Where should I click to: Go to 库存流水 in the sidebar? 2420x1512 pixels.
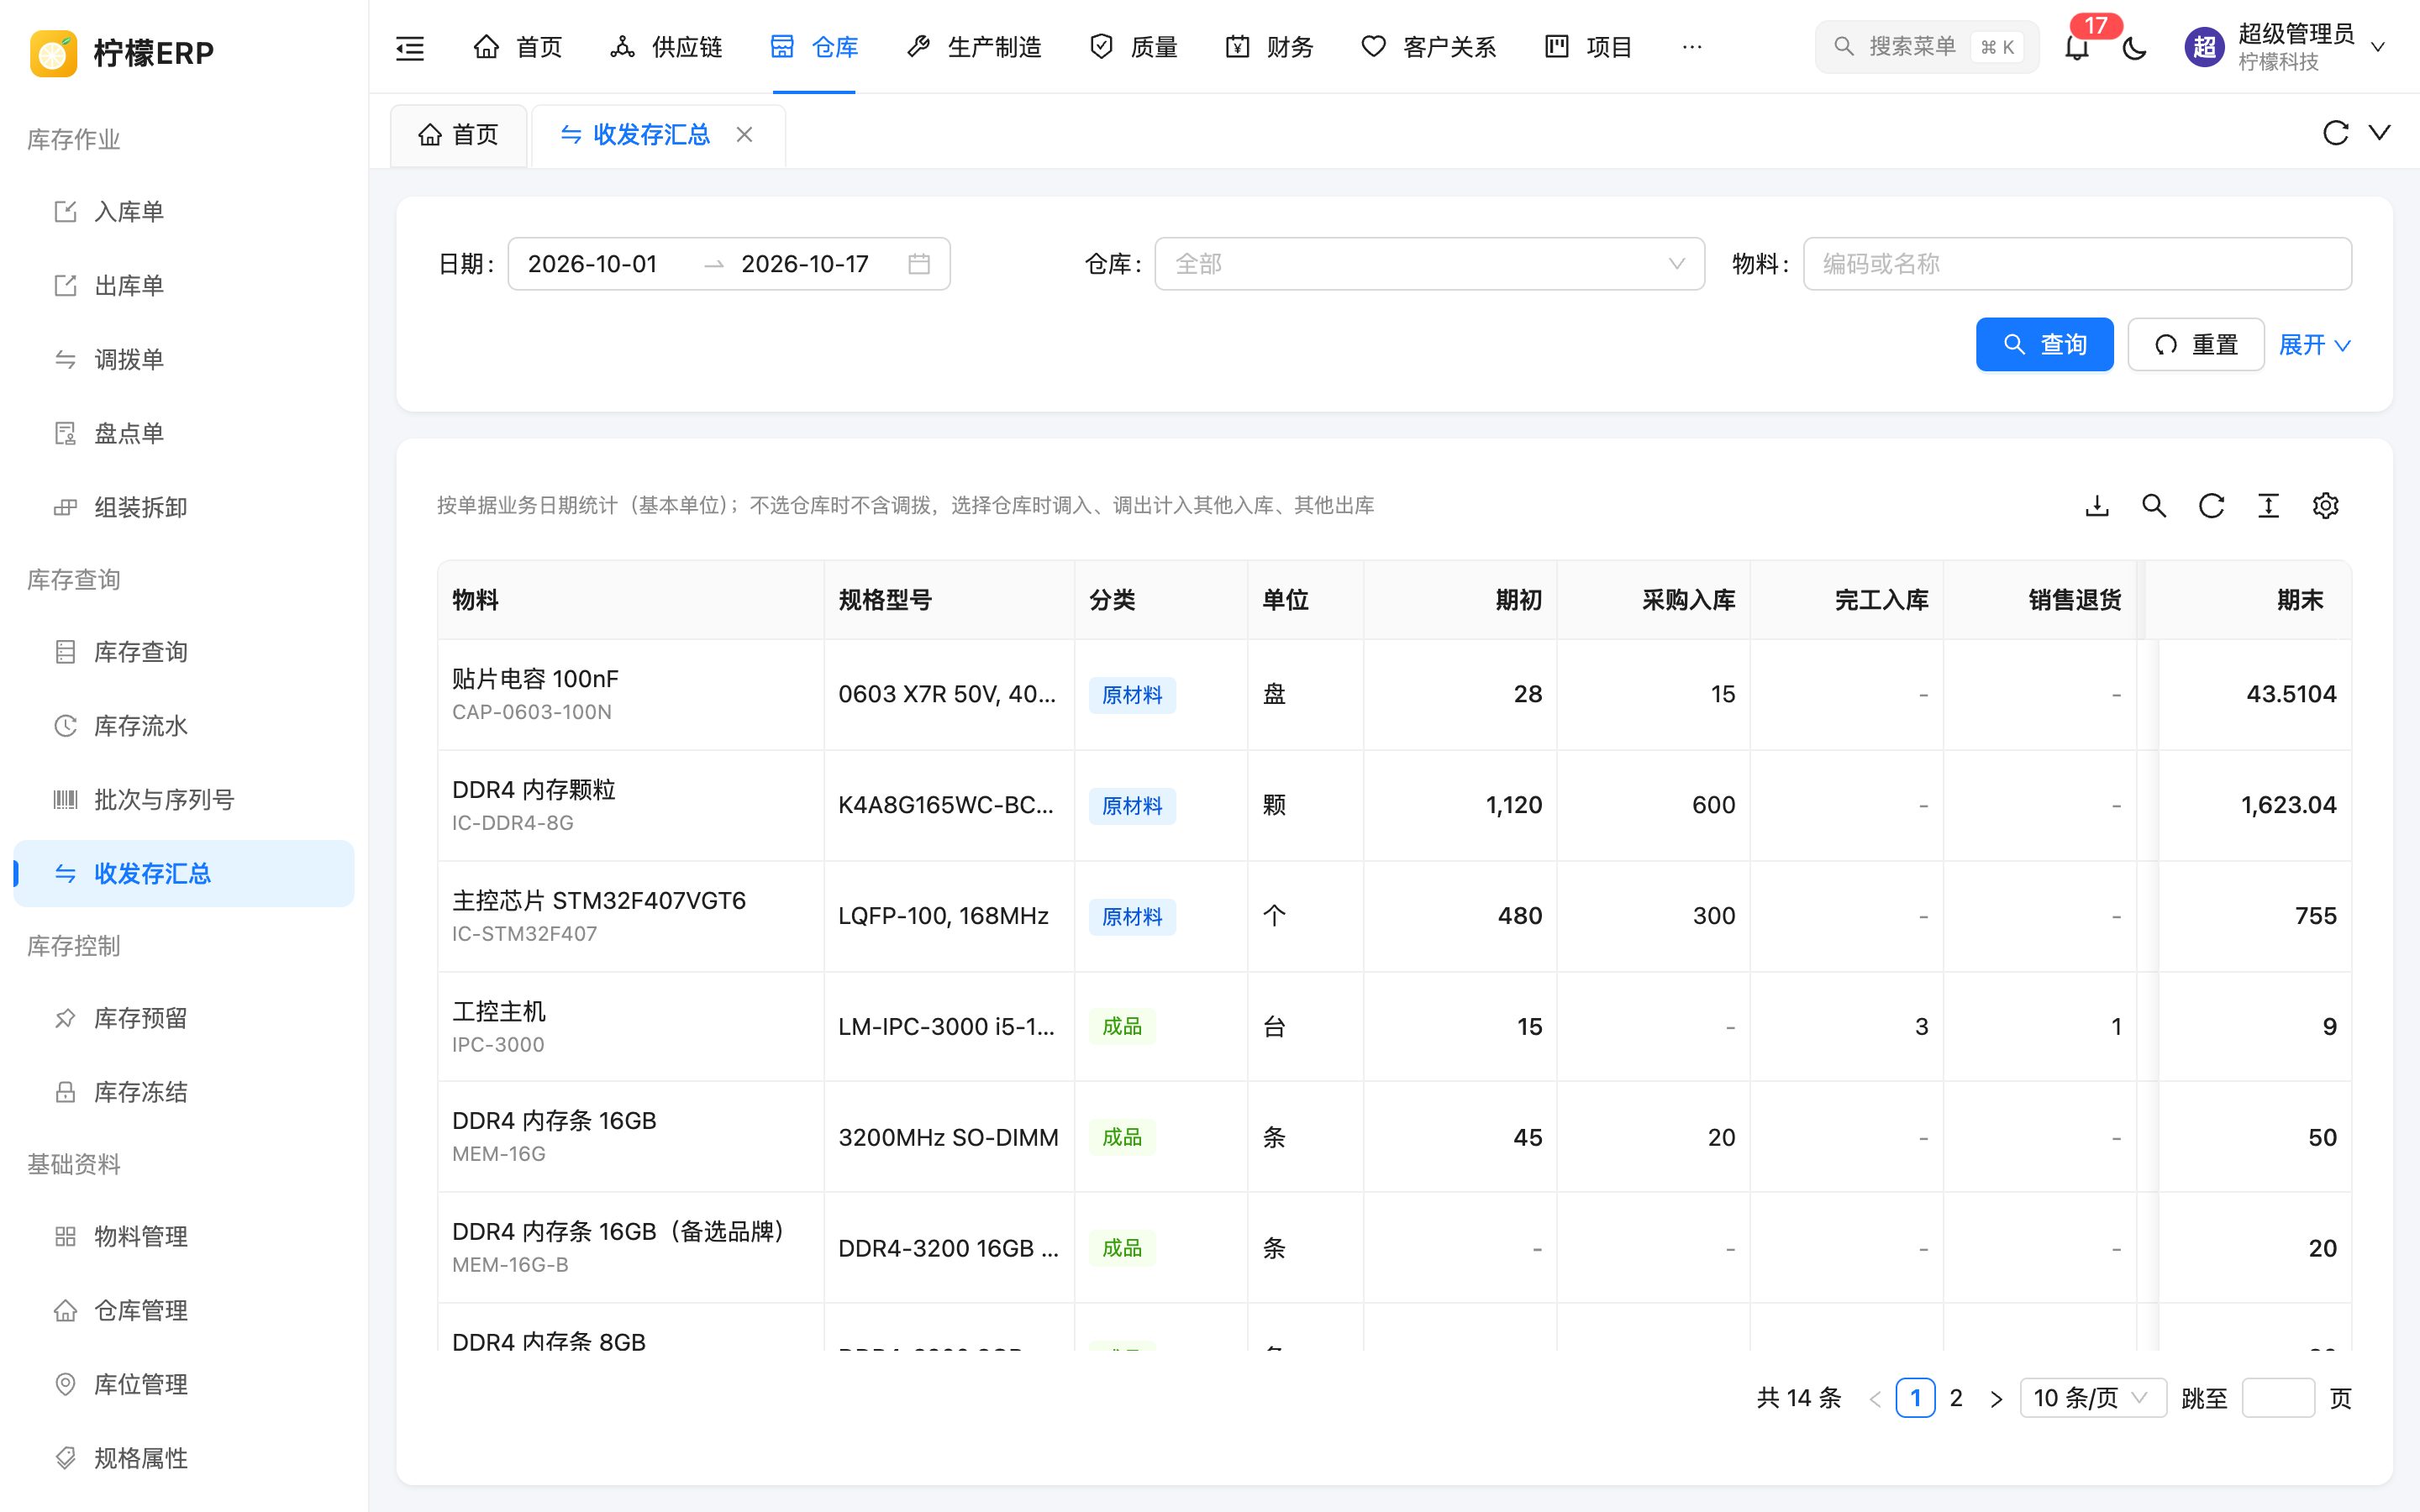[184, 726]
